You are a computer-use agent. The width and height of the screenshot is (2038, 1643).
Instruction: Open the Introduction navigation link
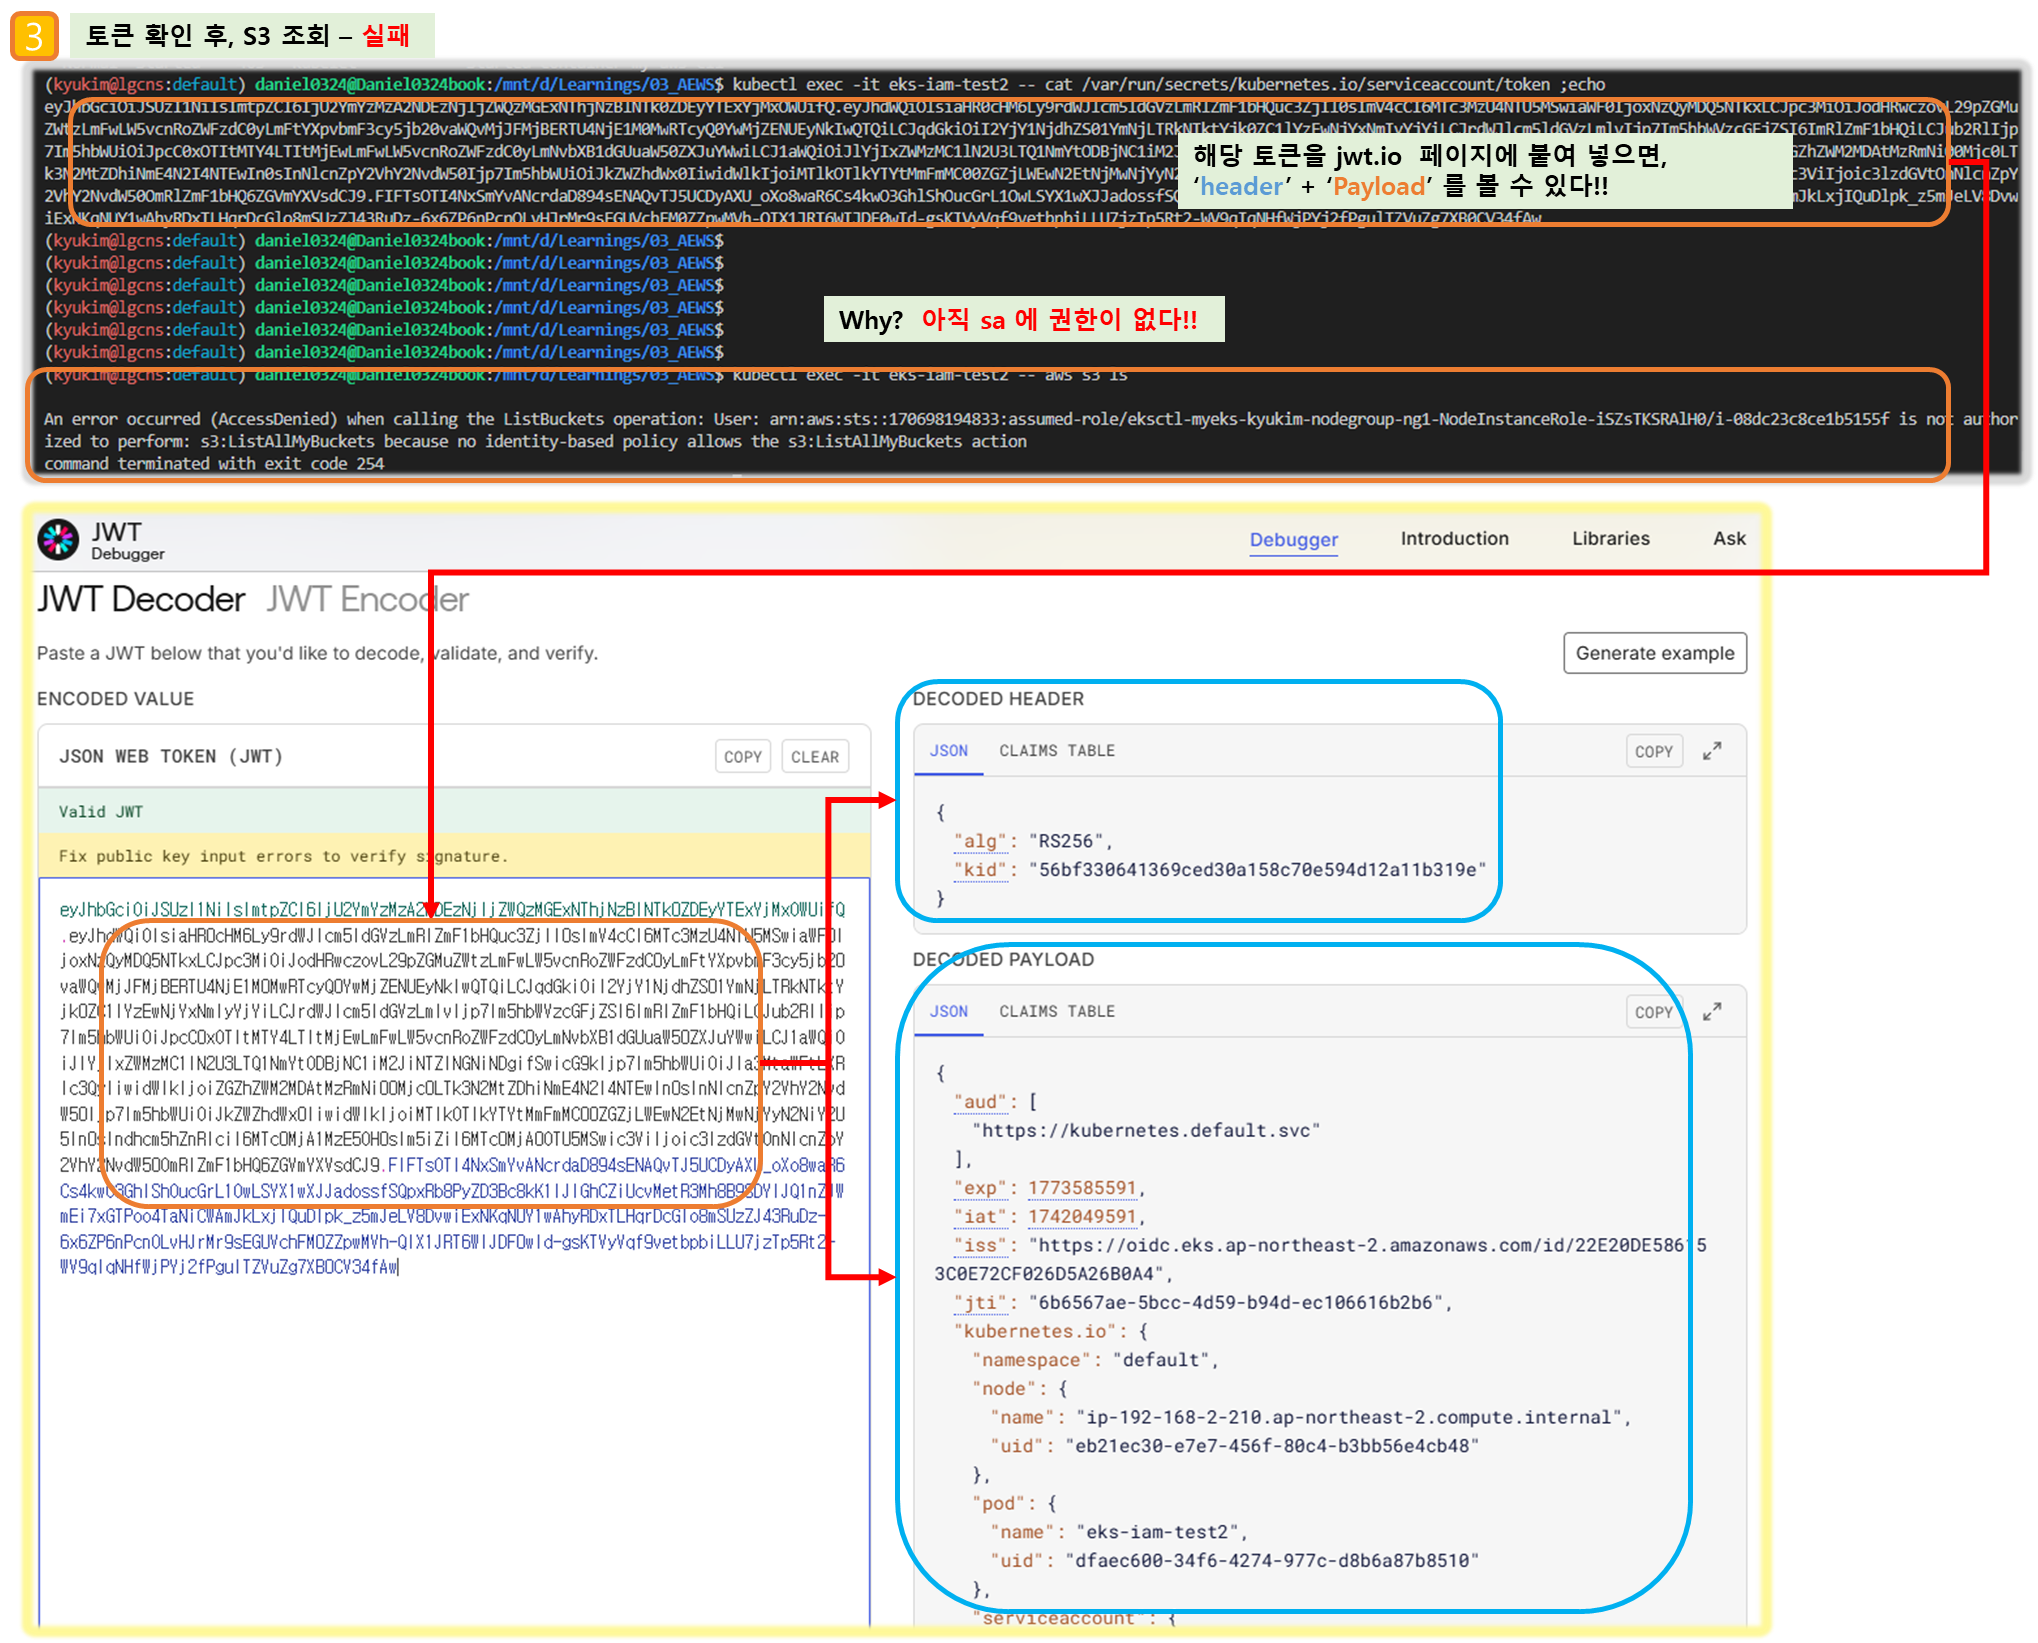click(1454, 538)
